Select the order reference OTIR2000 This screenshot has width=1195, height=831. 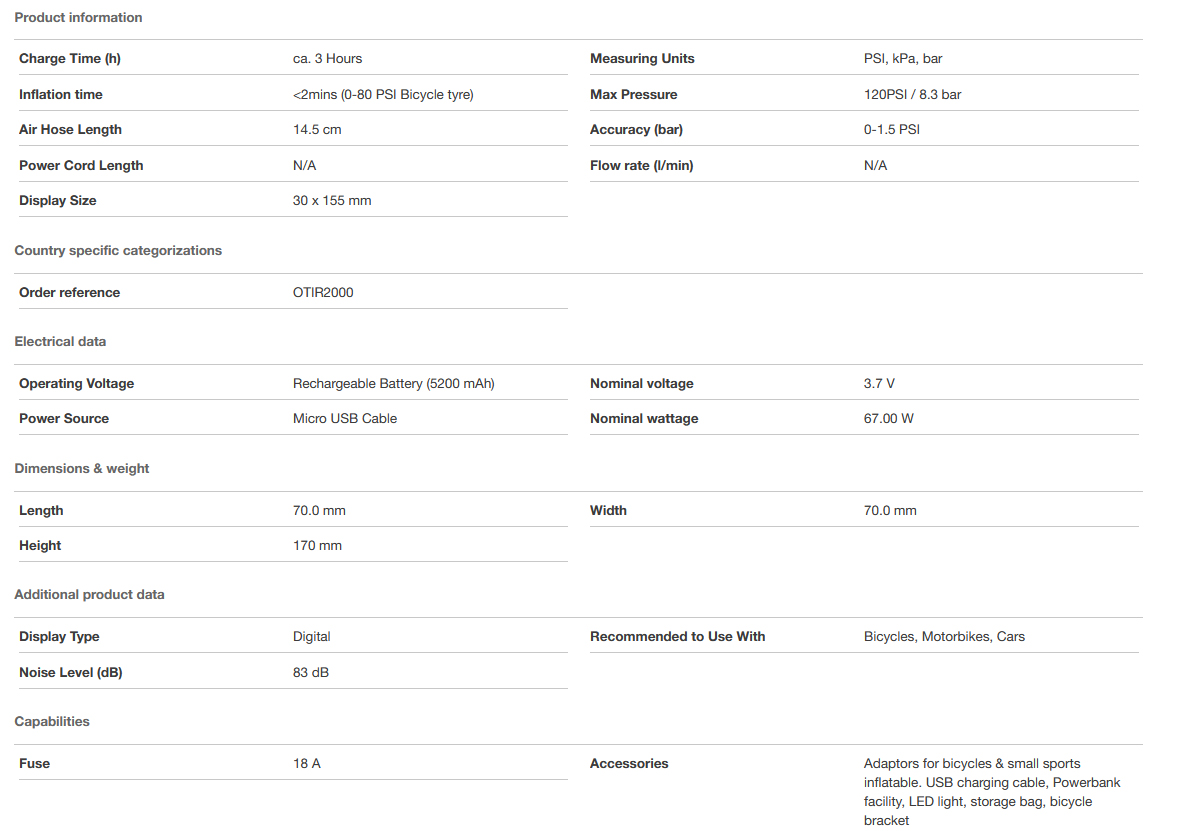tap(323, 292)
